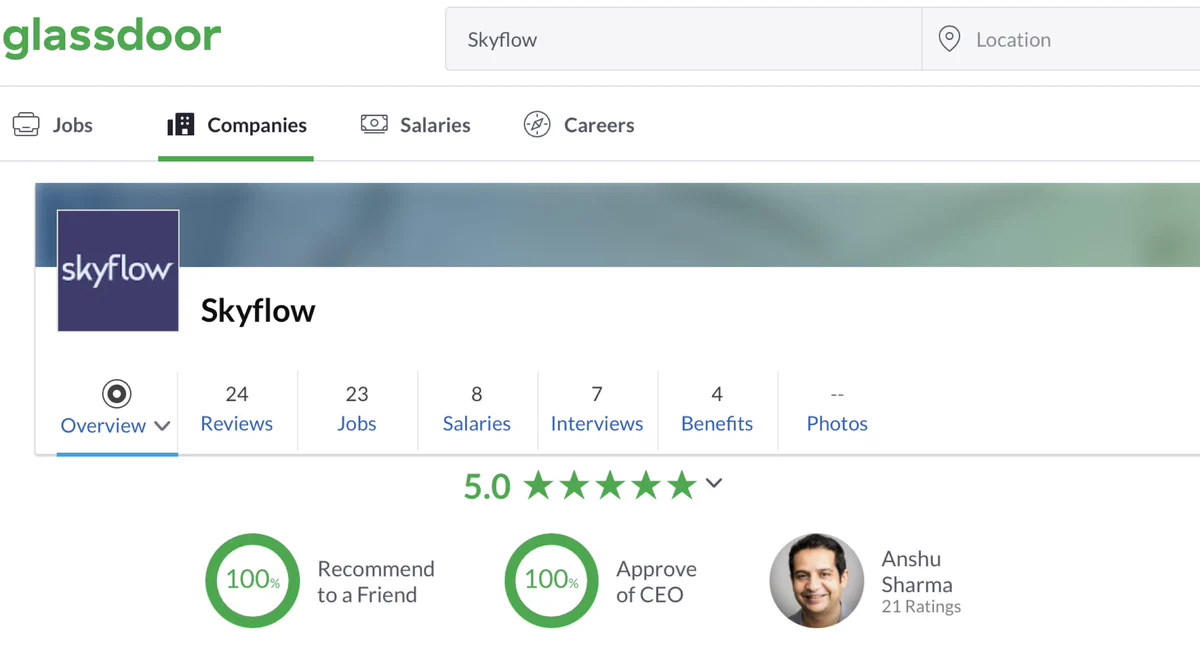
Task: Click the 100% Approve of CEO ring
Action: click(x=551, y=580)
